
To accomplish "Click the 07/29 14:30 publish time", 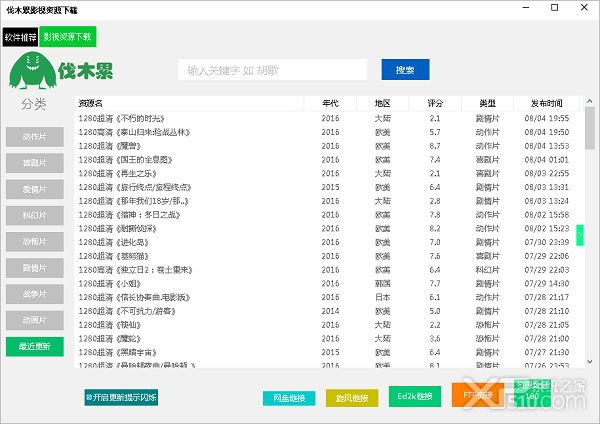I will (x=546, y=284).
